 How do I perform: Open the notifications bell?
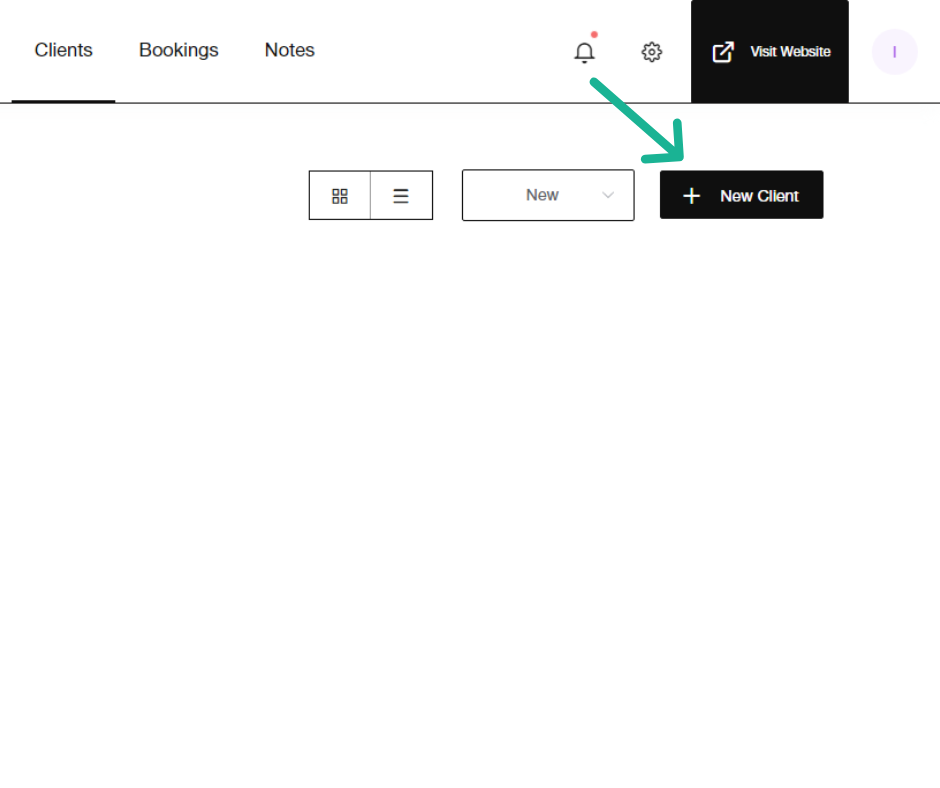point(585,52)
